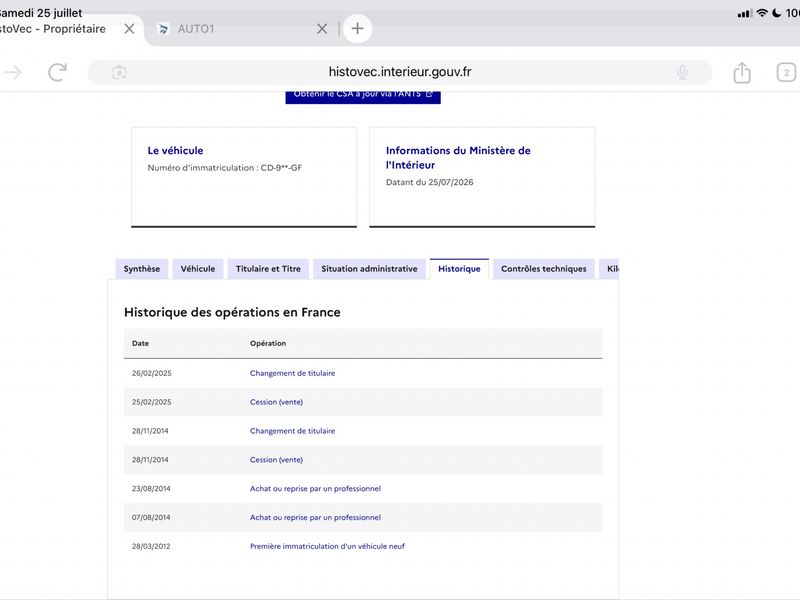Viewport: 800px width, 600px height.
Task: Click the Date column header
Action: 140,343
